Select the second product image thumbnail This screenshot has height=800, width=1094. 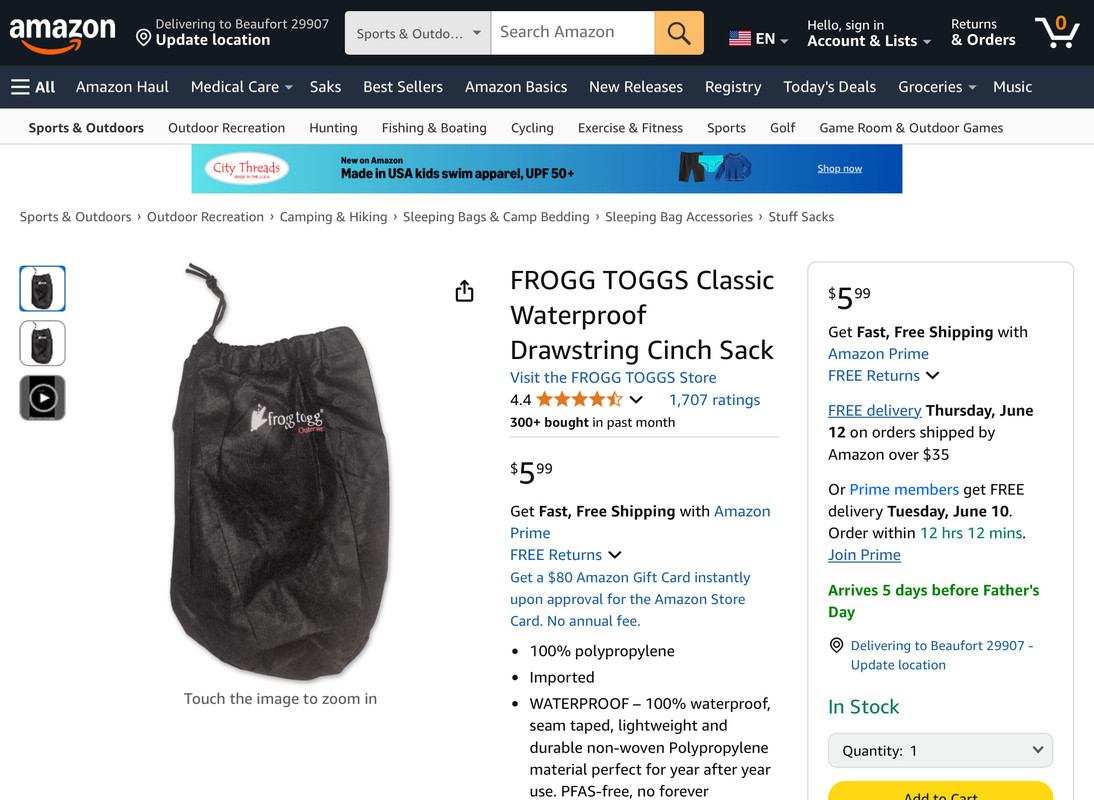point(43,343)
